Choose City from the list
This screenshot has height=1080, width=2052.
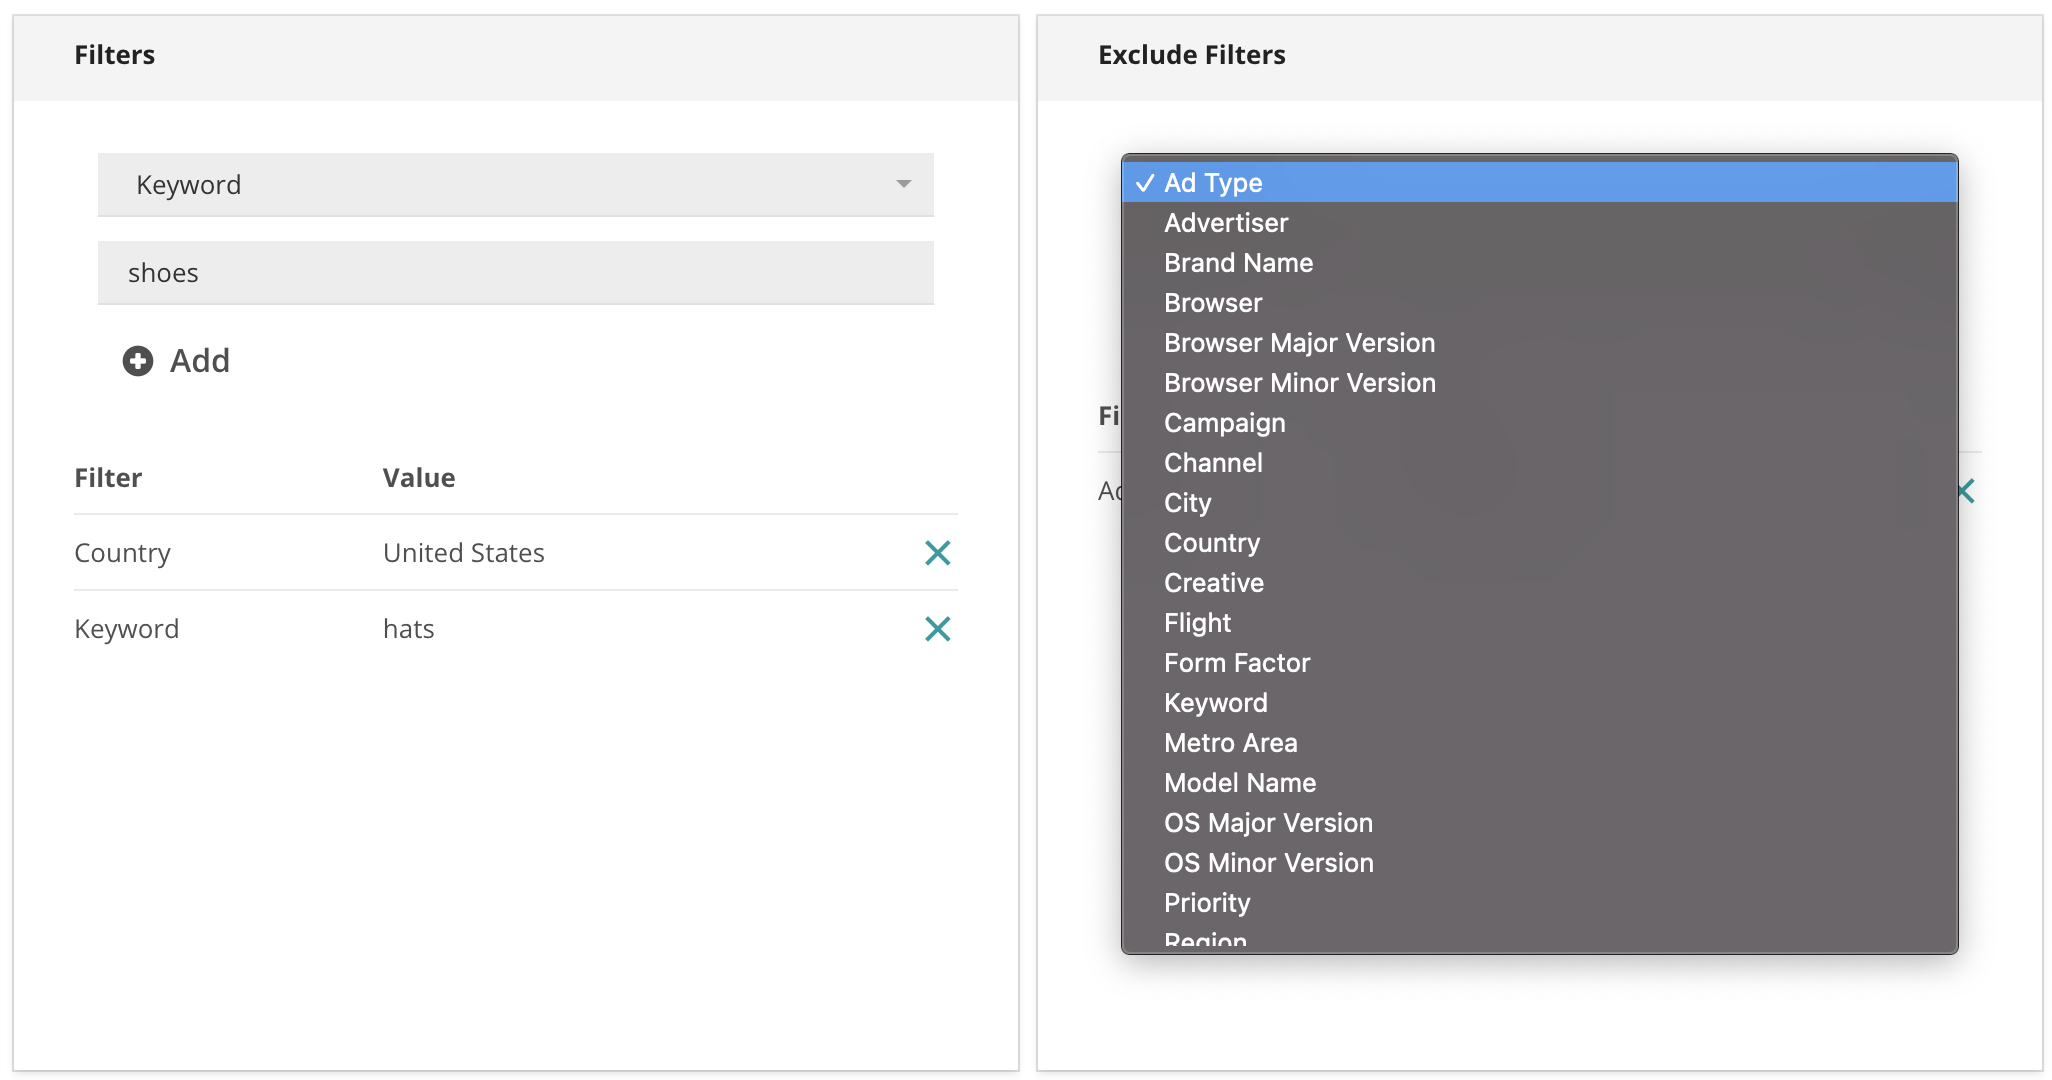coord(1187,503)
